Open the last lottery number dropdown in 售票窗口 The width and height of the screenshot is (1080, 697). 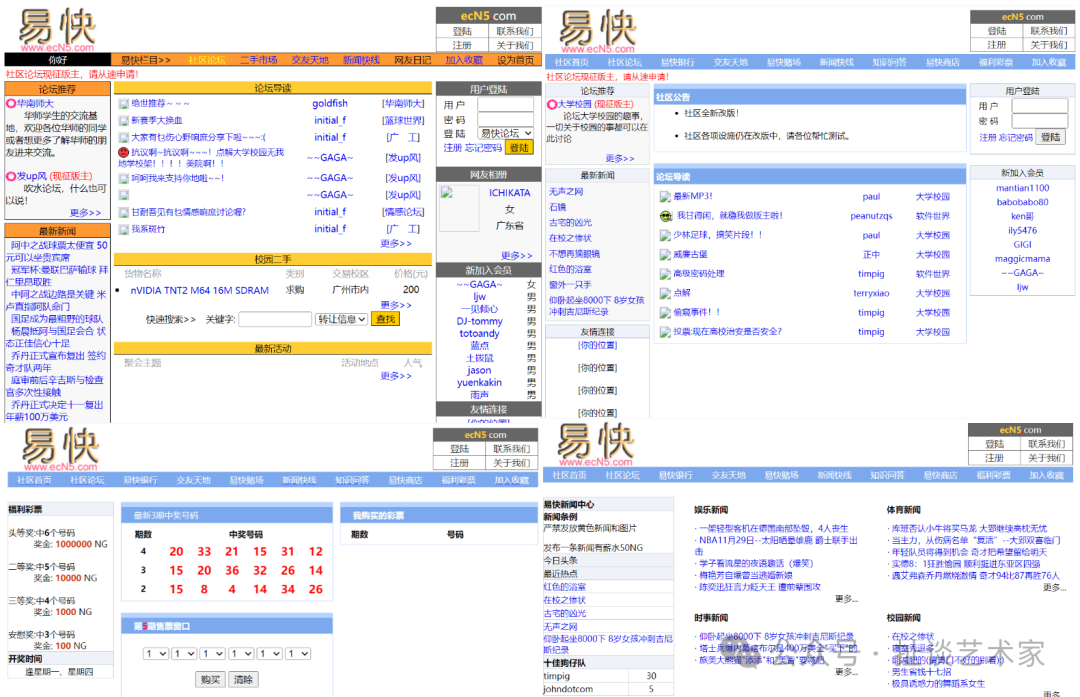coord(298,654)
